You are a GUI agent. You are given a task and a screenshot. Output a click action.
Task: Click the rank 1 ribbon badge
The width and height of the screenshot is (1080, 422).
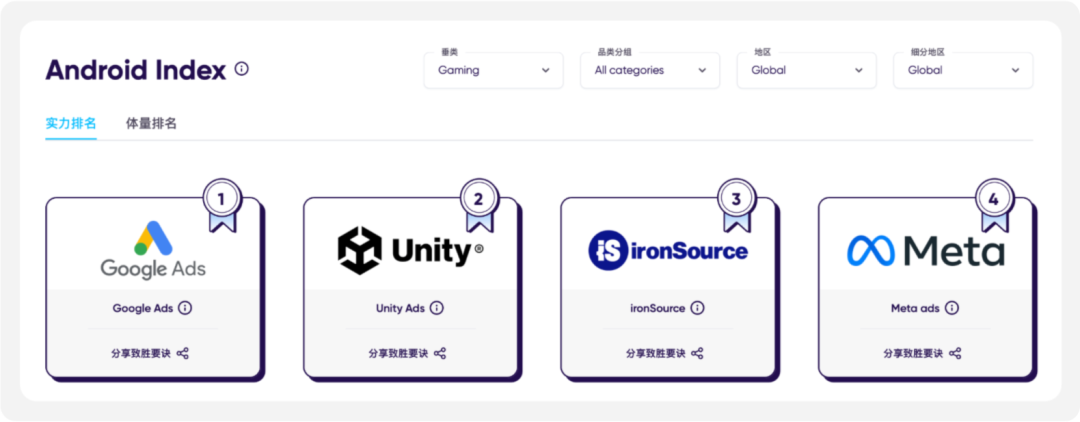tap(222, 204)
